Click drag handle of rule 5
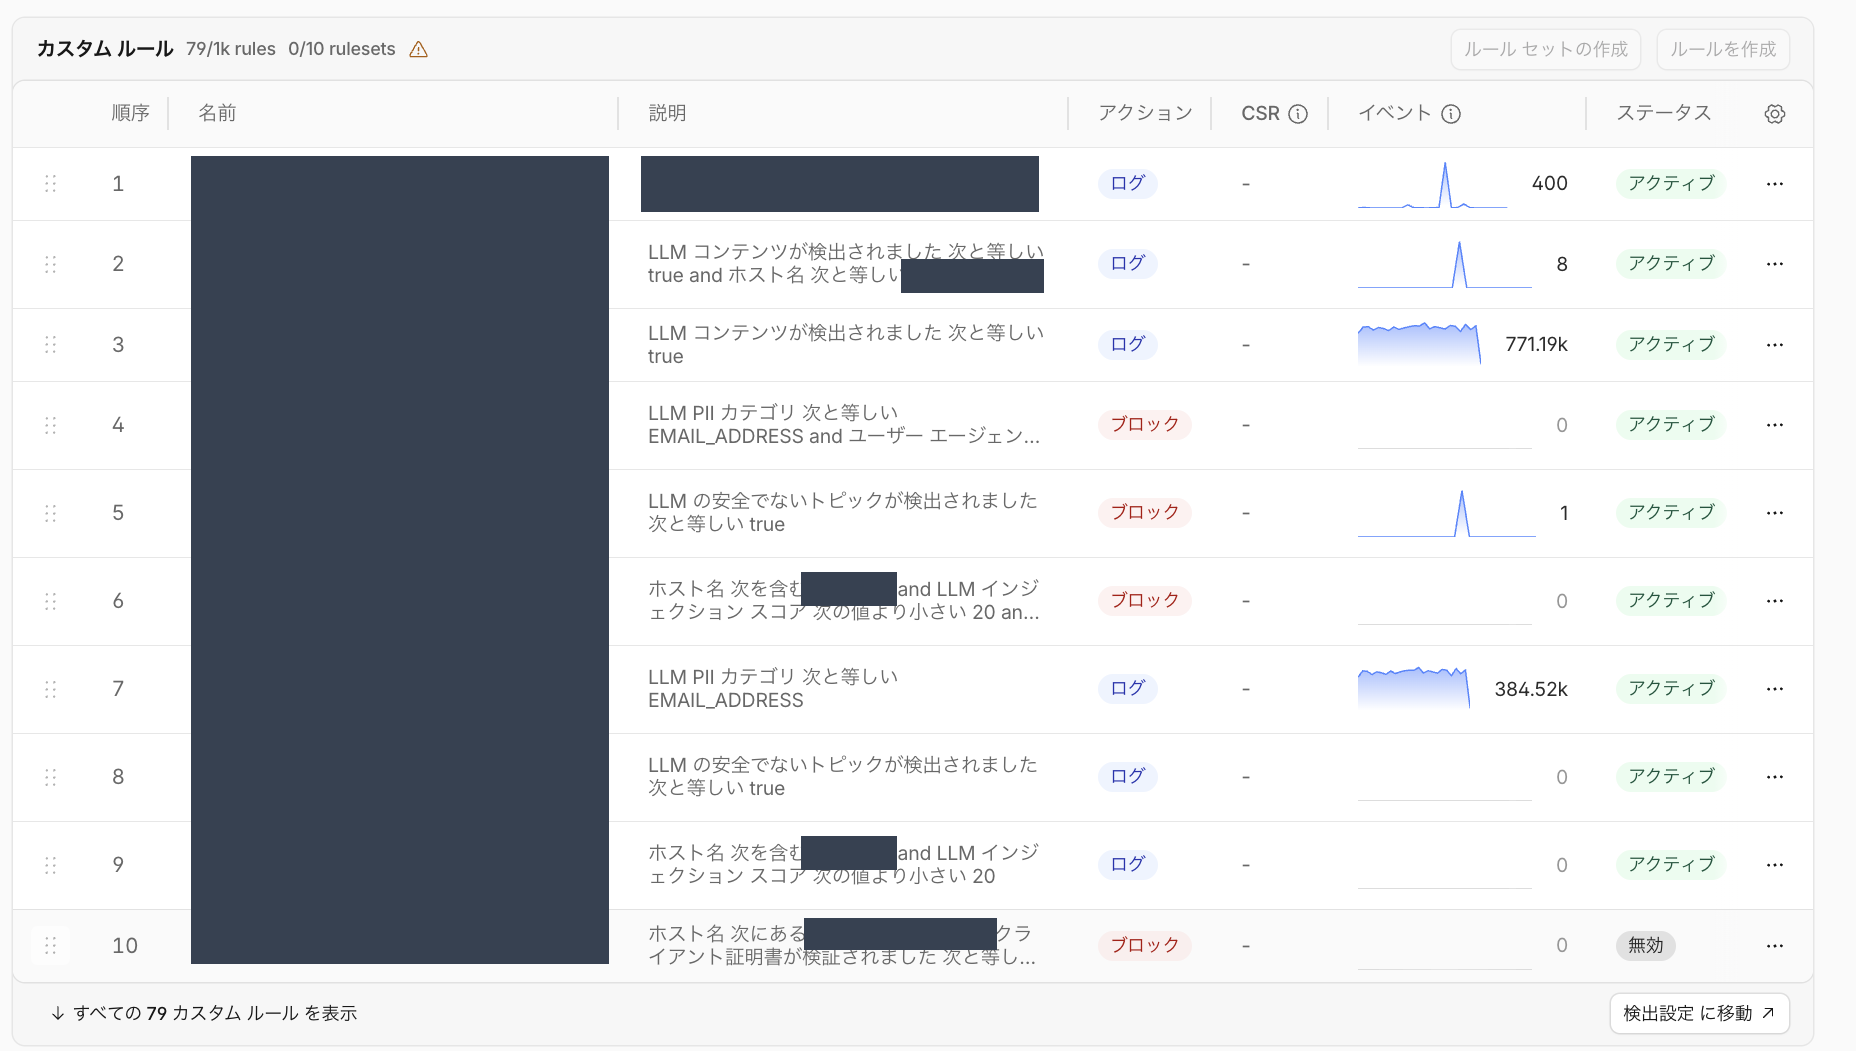This screenshot has width=1856, height=1051. (x=51, y=513)
